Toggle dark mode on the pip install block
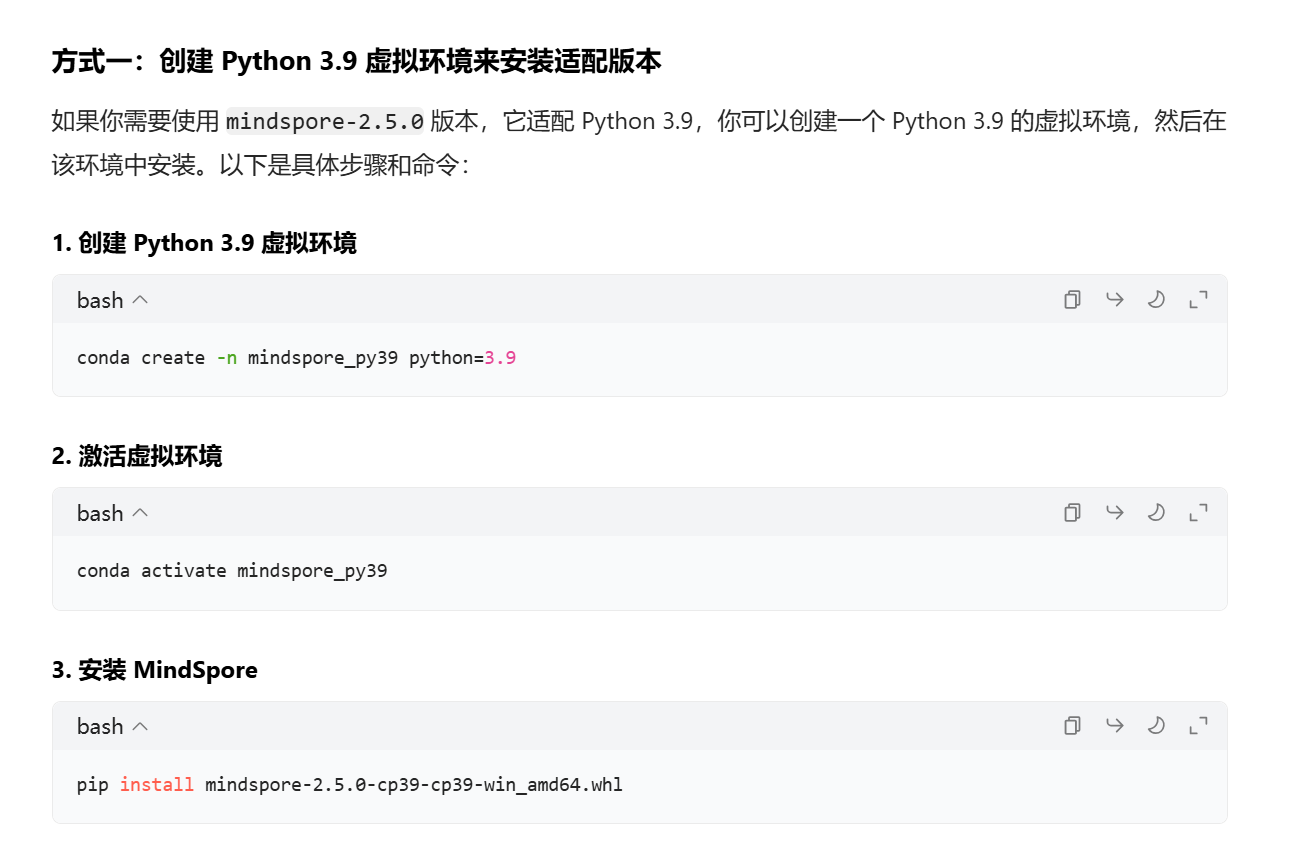1305x850 pixels. coord(1156,725)
